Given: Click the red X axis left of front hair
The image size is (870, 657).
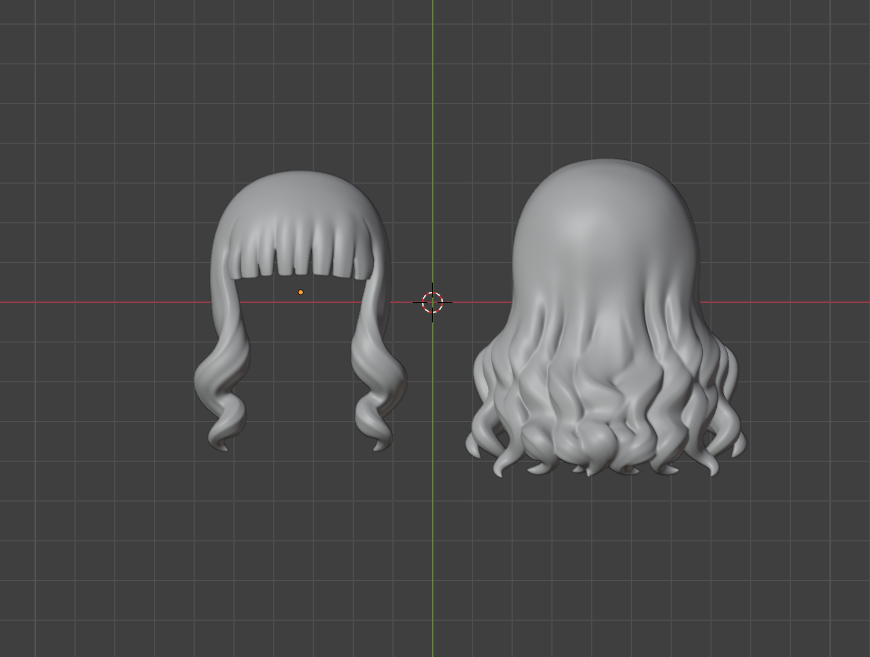Looking at the screenshot, I should pos(100,302).
